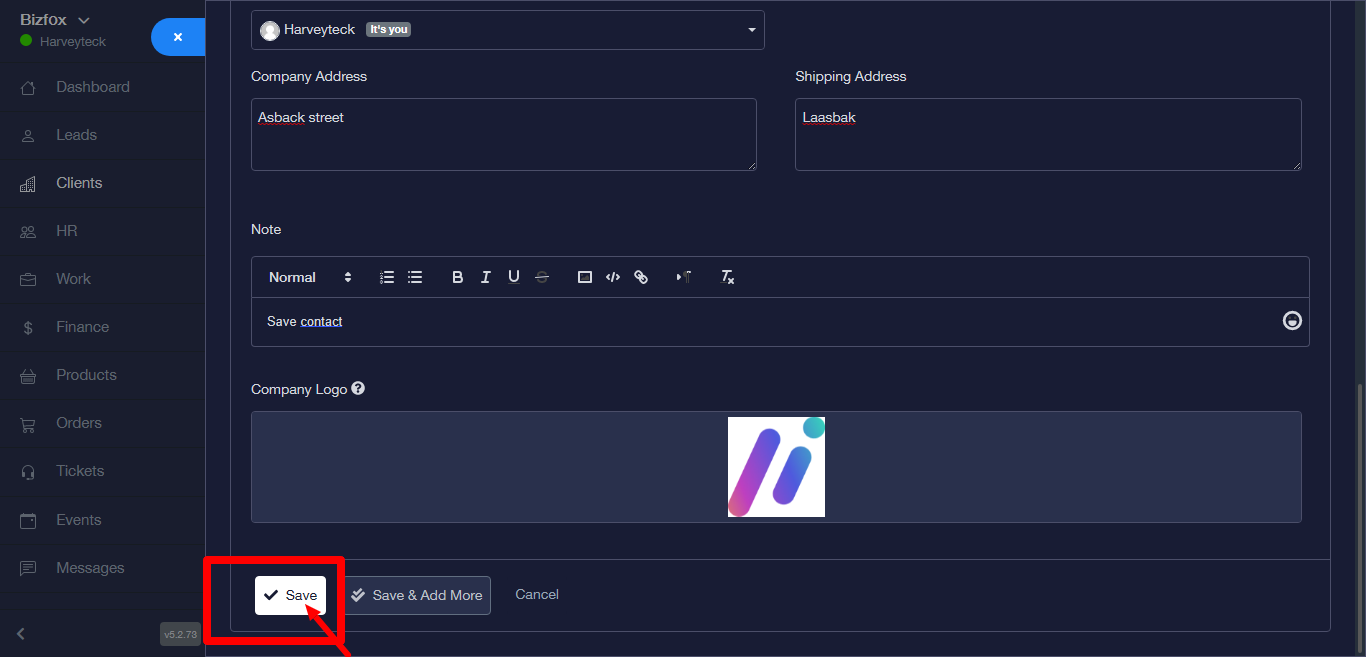Toggle italic formatting in Note editor
The height and width of the screenshot is (657, 1366).
point(486,277)
